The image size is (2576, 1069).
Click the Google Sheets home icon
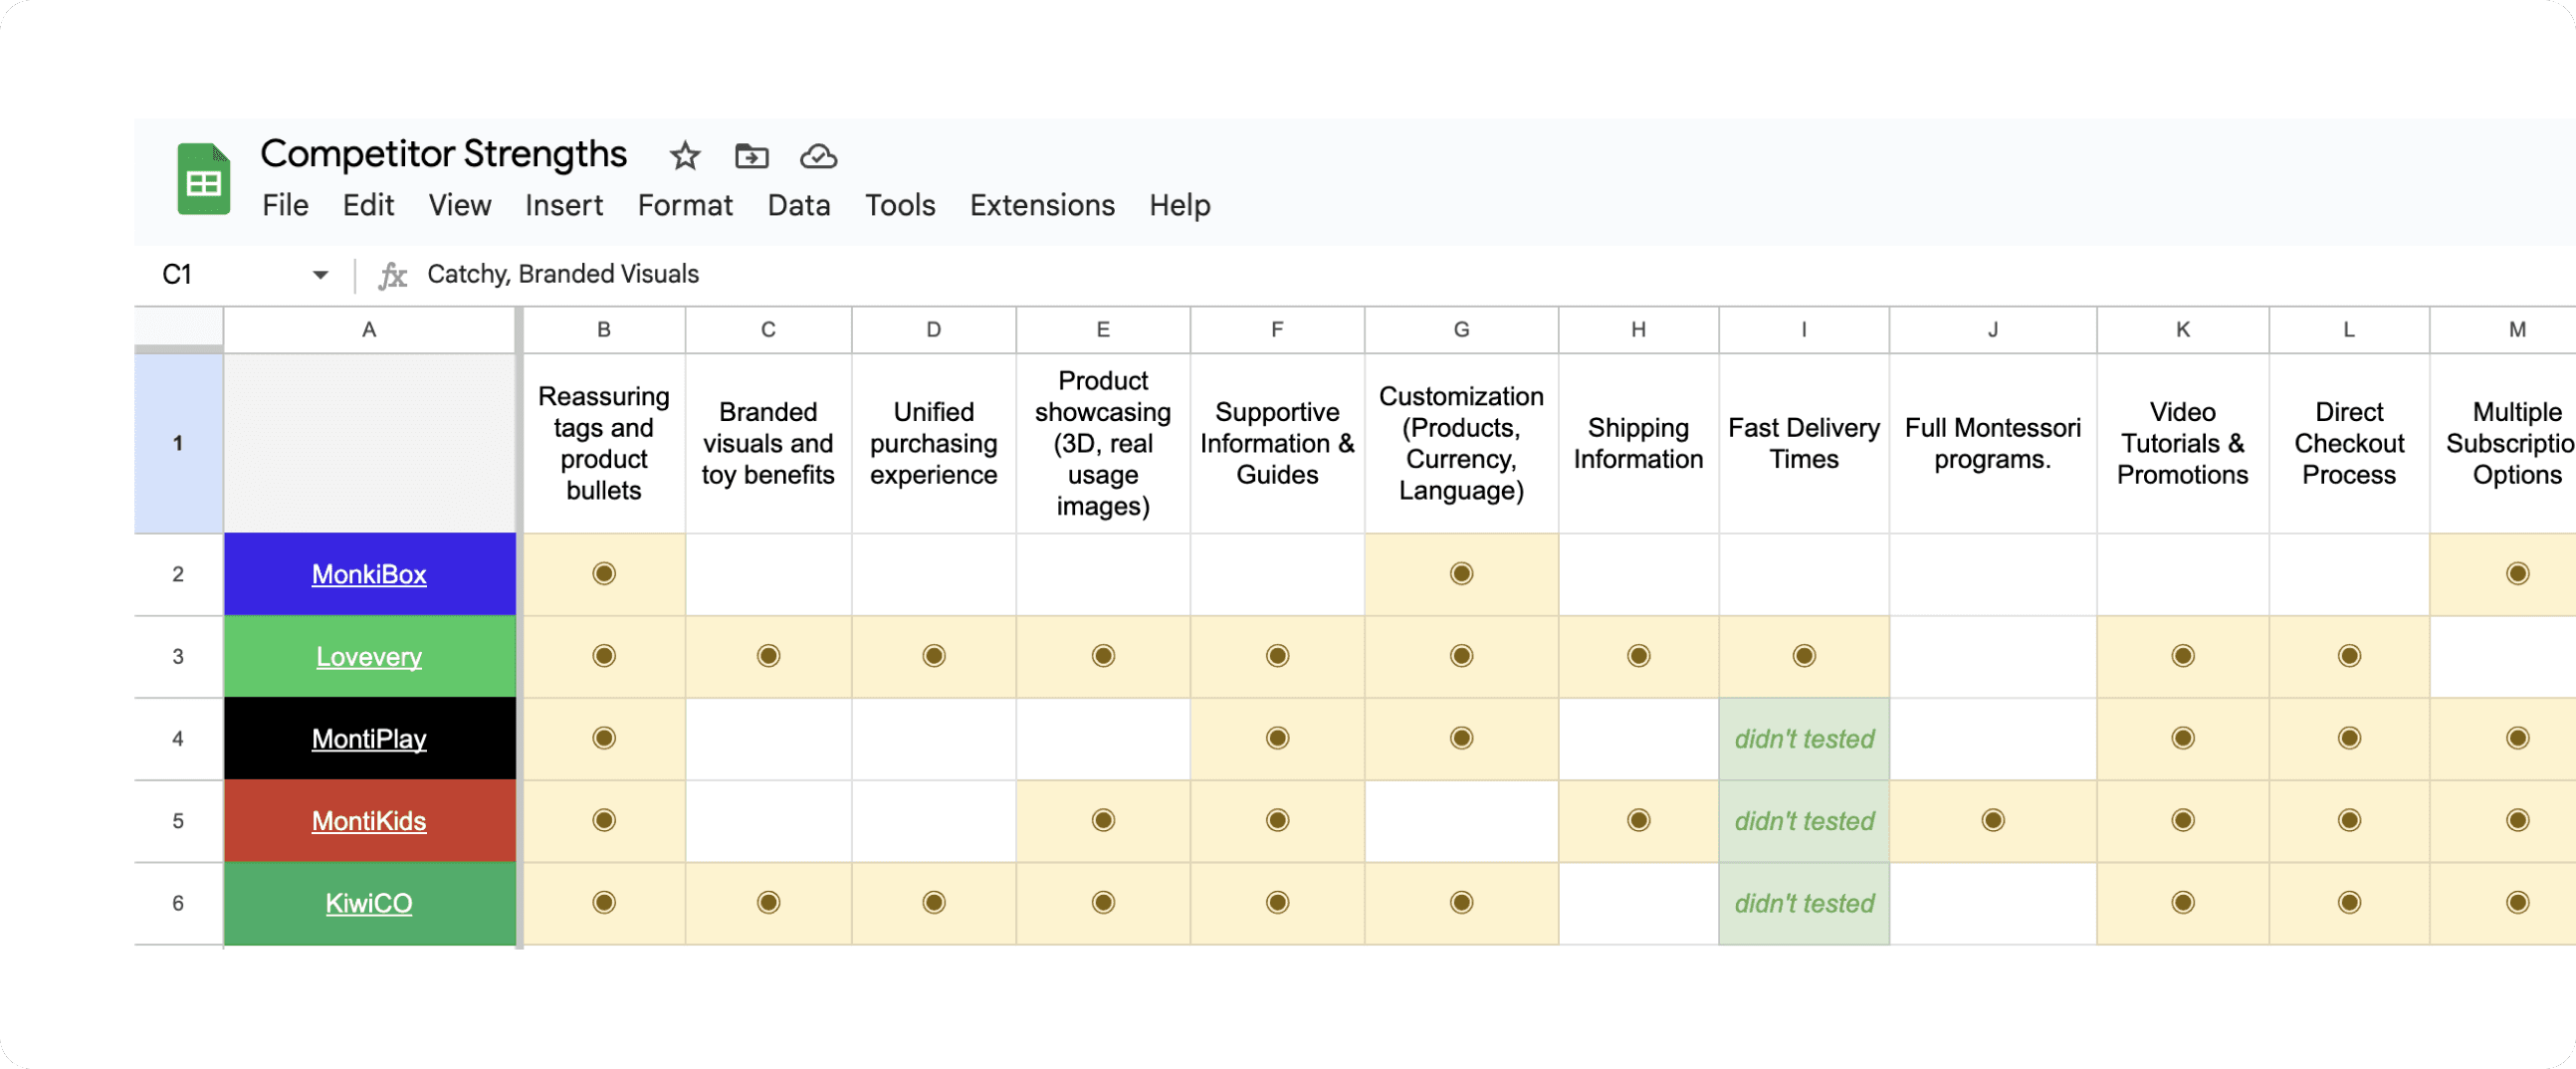(x=203, y=179)
